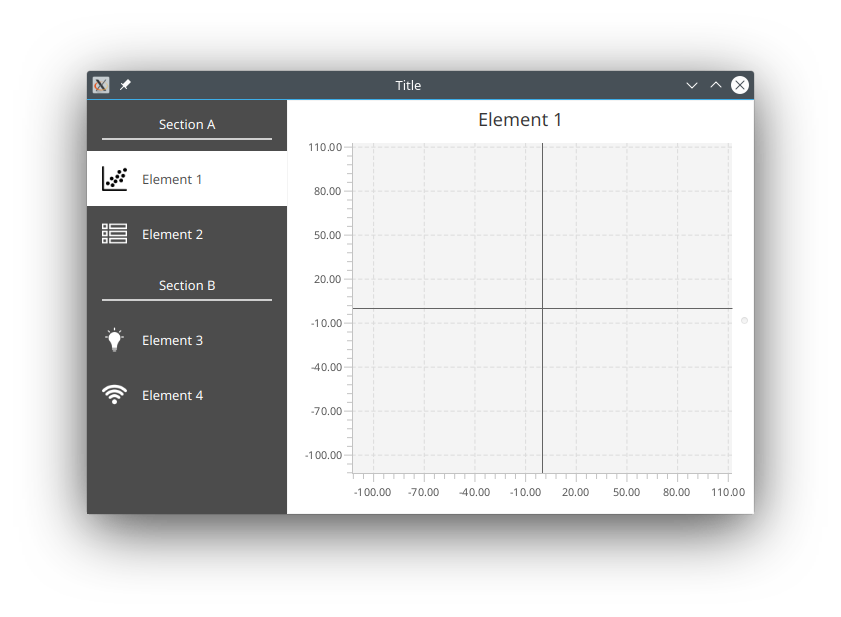This screenshot has height=617, width=841.
Task: Click the x-axis label 50.00
Action: 626,492
